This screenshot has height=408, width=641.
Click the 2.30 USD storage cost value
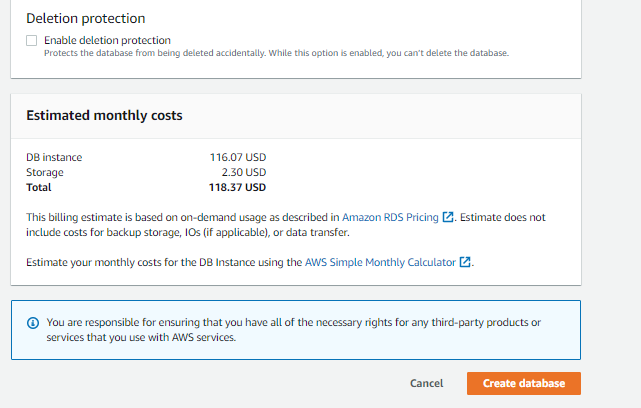pos(245,172)
